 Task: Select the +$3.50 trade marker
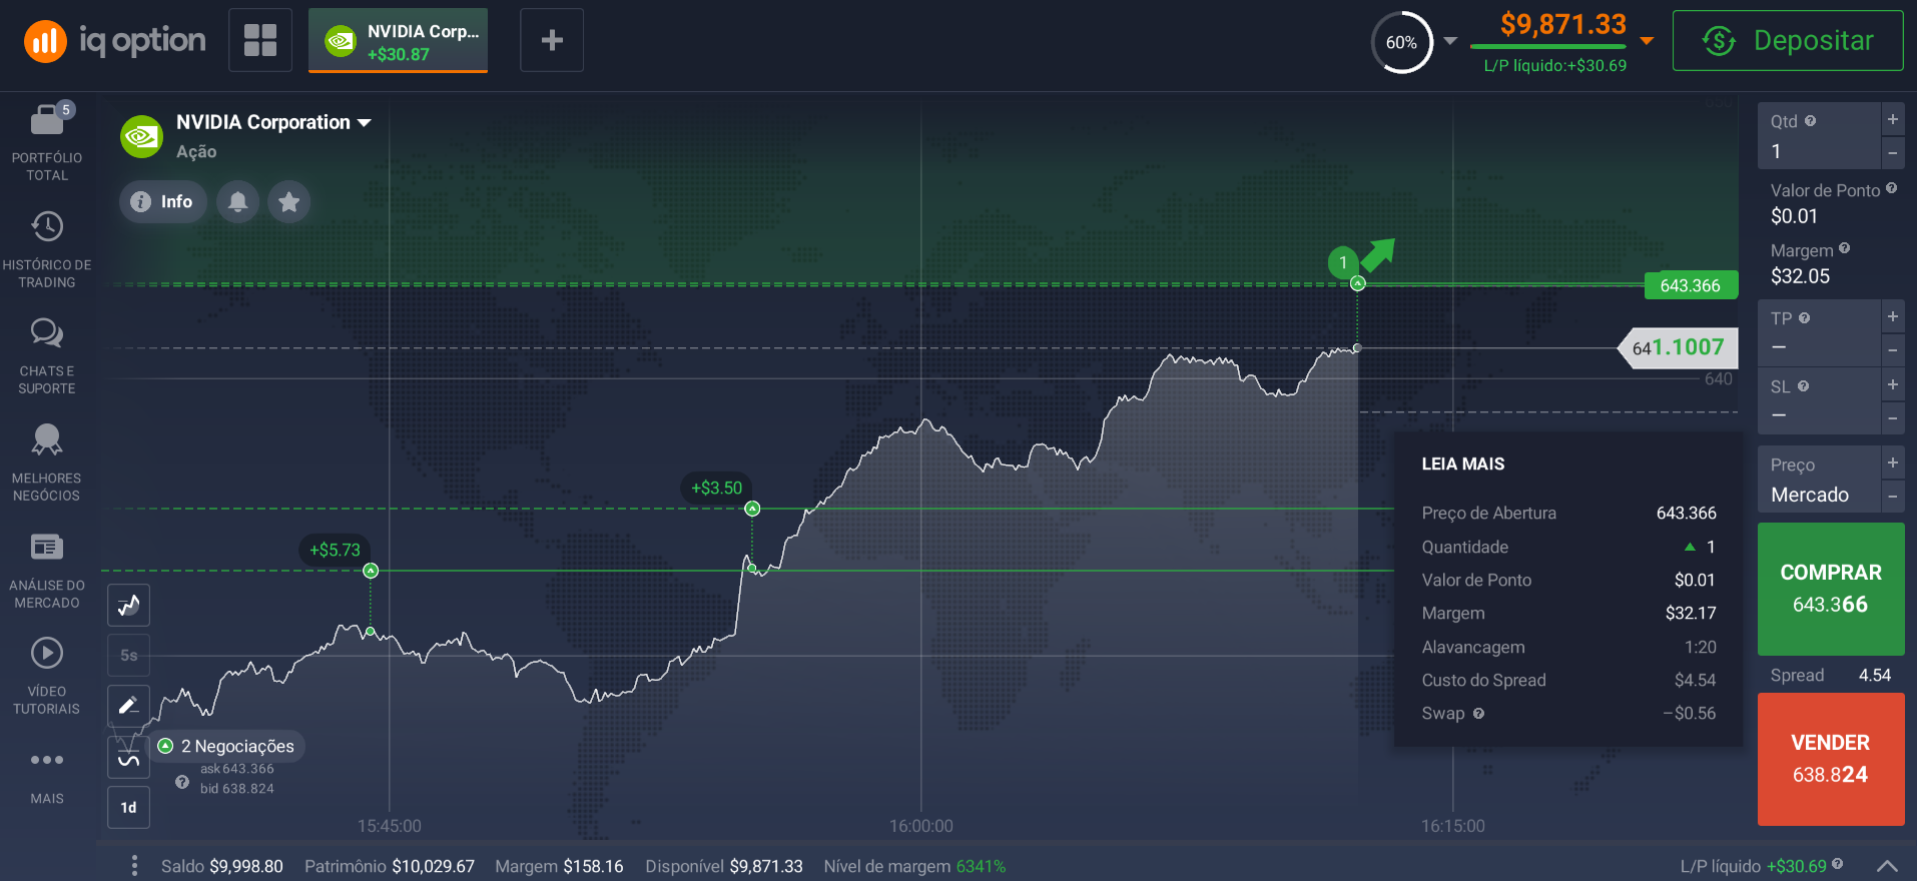(x=717, y=488)
